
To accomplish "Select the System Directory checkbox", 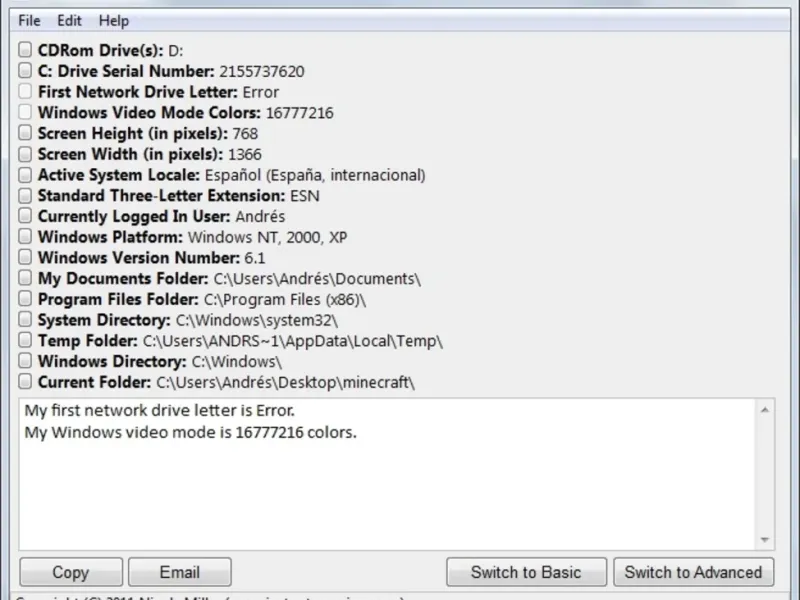I will tap(25, 319).
